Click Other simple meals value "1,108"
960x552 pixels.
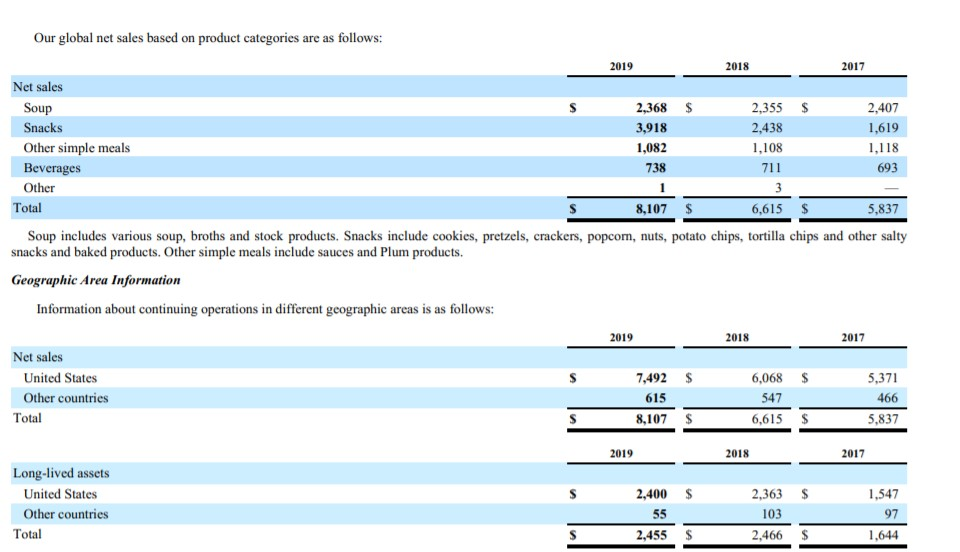[767, 148]
